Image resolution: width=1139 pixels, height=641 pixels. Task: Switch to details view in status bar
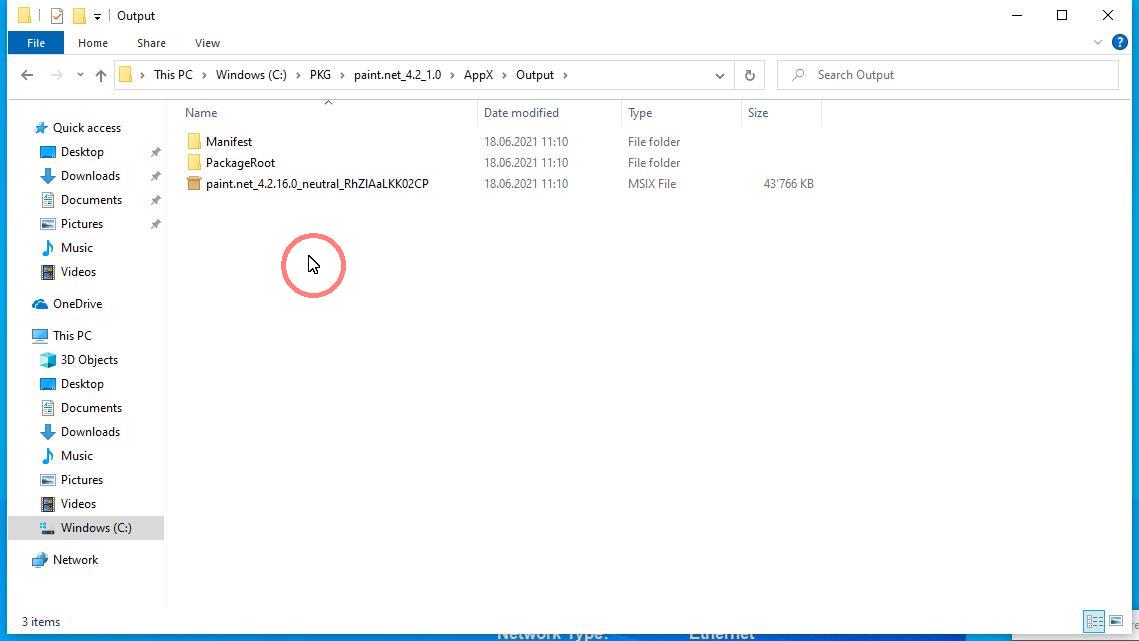click(1094, 622)
